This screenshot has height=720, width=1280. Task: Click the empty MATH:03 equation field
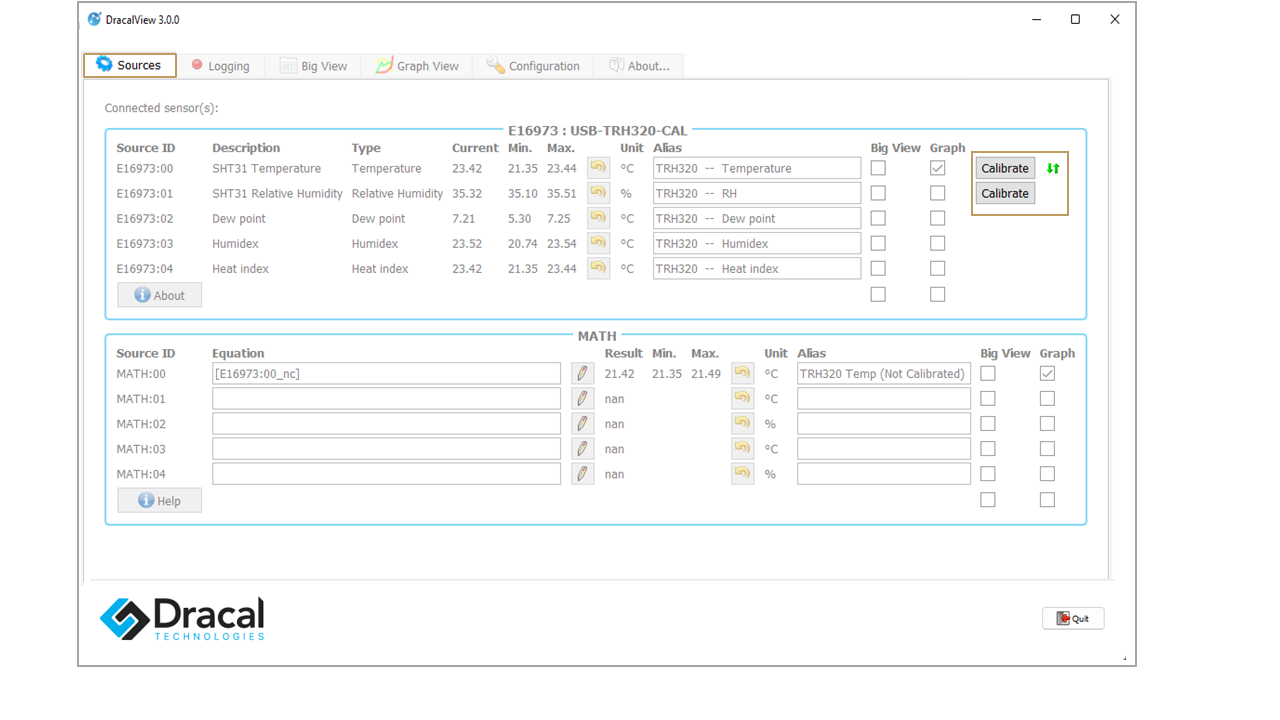coord(386,448)
